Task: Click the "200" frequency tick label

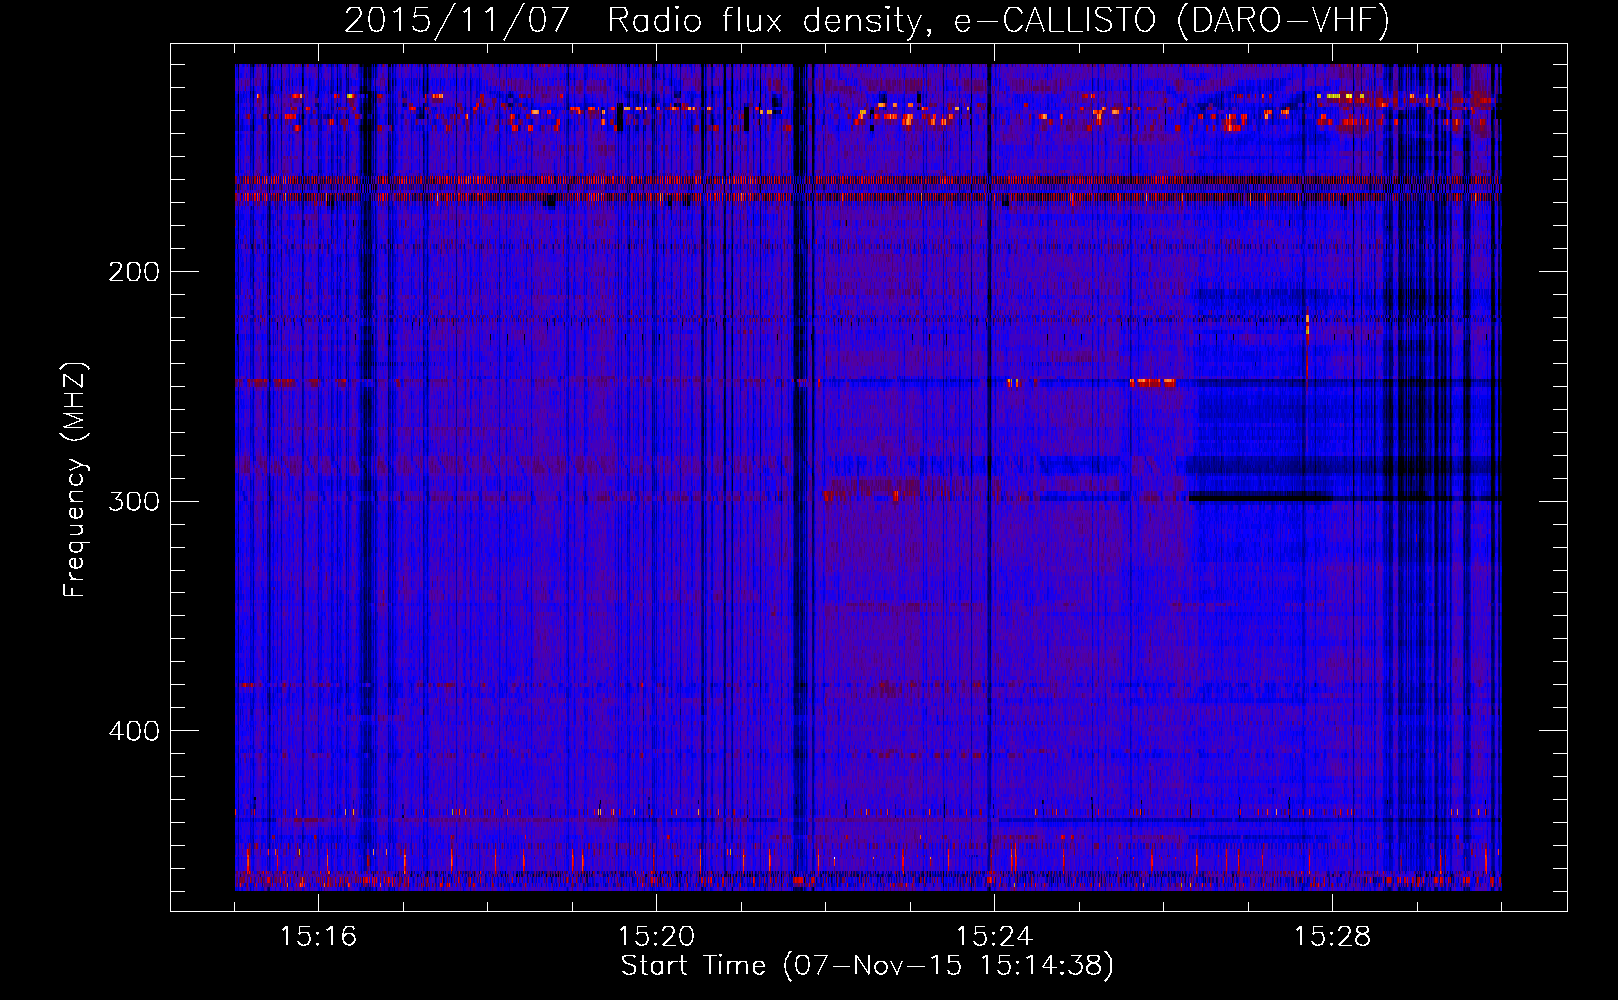Action: pos(134,272)
